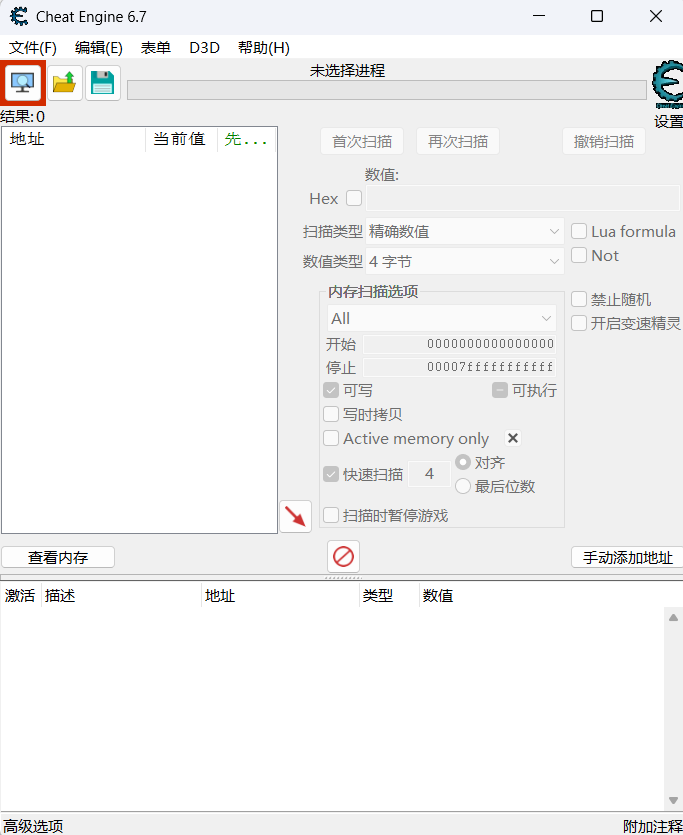Viewport: 683px width, 835px height.
Task: Click the green 先... column header
Action: tap(246, 140)
